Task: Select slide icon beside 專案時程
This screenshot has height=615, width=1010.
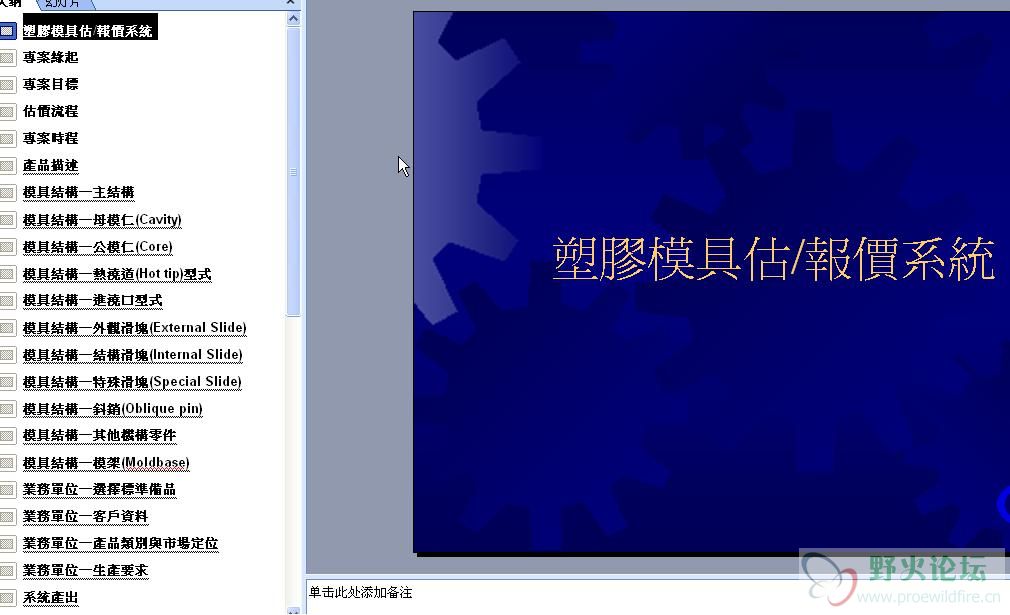Action: pyautogui.click(x=7, y=138)
